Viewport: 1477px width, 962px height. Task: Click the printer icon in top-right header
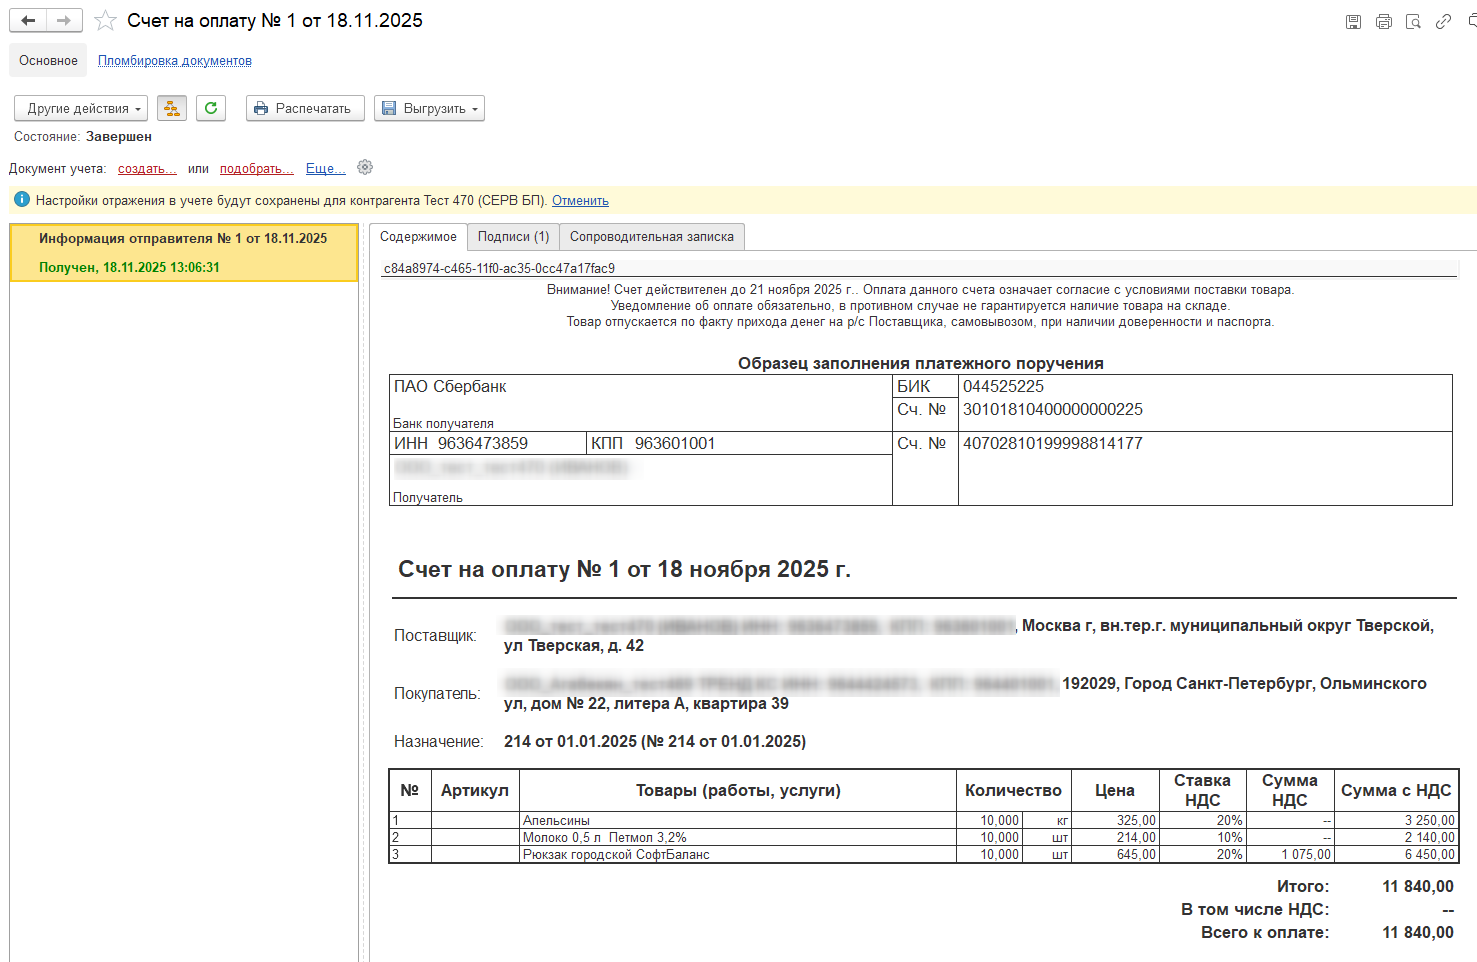click(1383, 22)
